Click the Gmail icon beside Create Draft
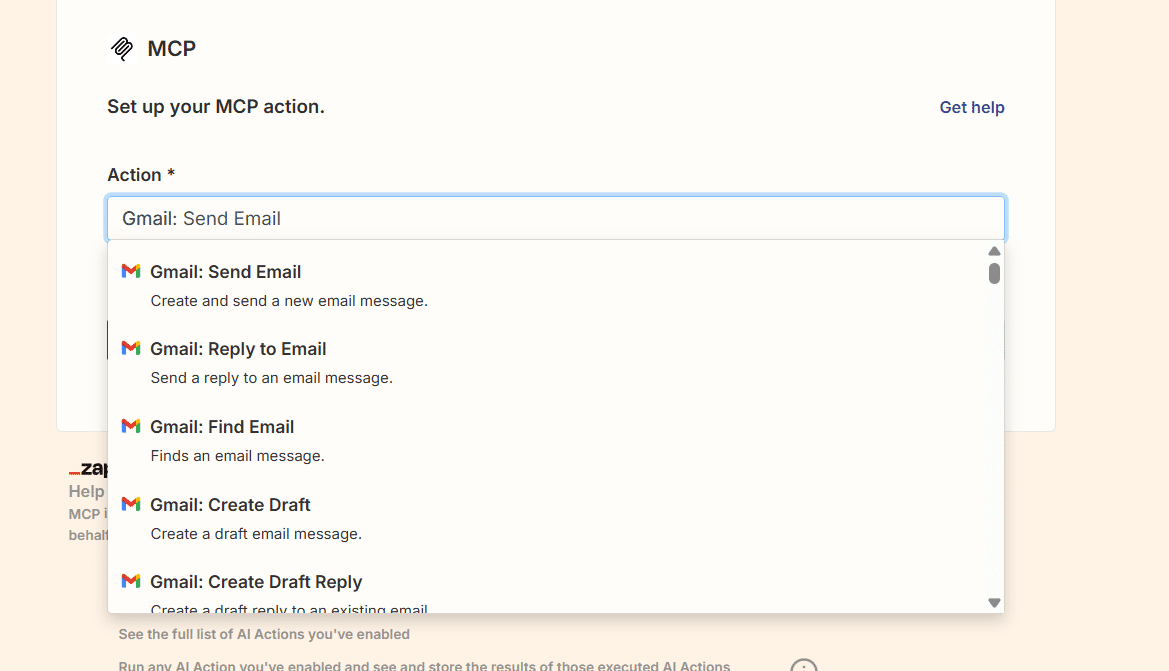Screen dimensions: 1169x671 point(131,504)
